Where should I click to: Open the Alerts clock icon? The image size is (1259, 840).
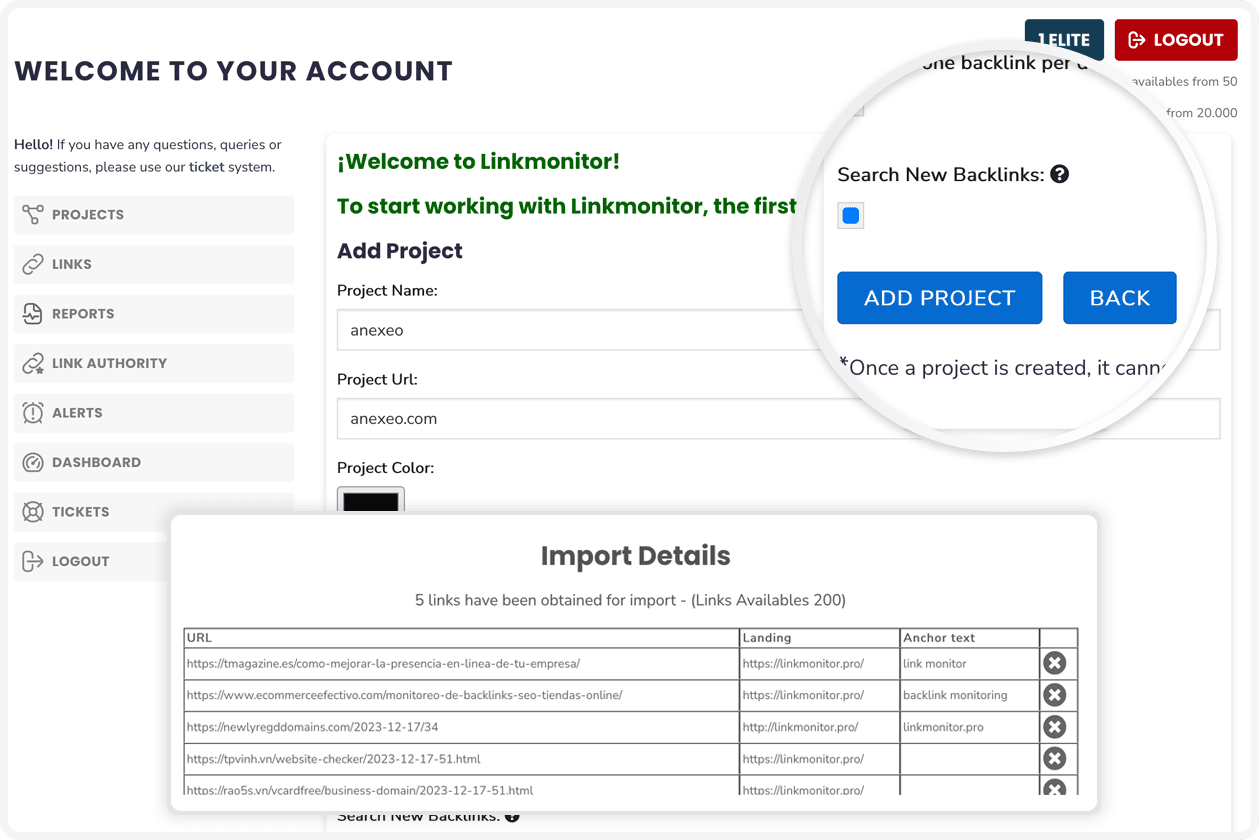[x=33, y=413]
